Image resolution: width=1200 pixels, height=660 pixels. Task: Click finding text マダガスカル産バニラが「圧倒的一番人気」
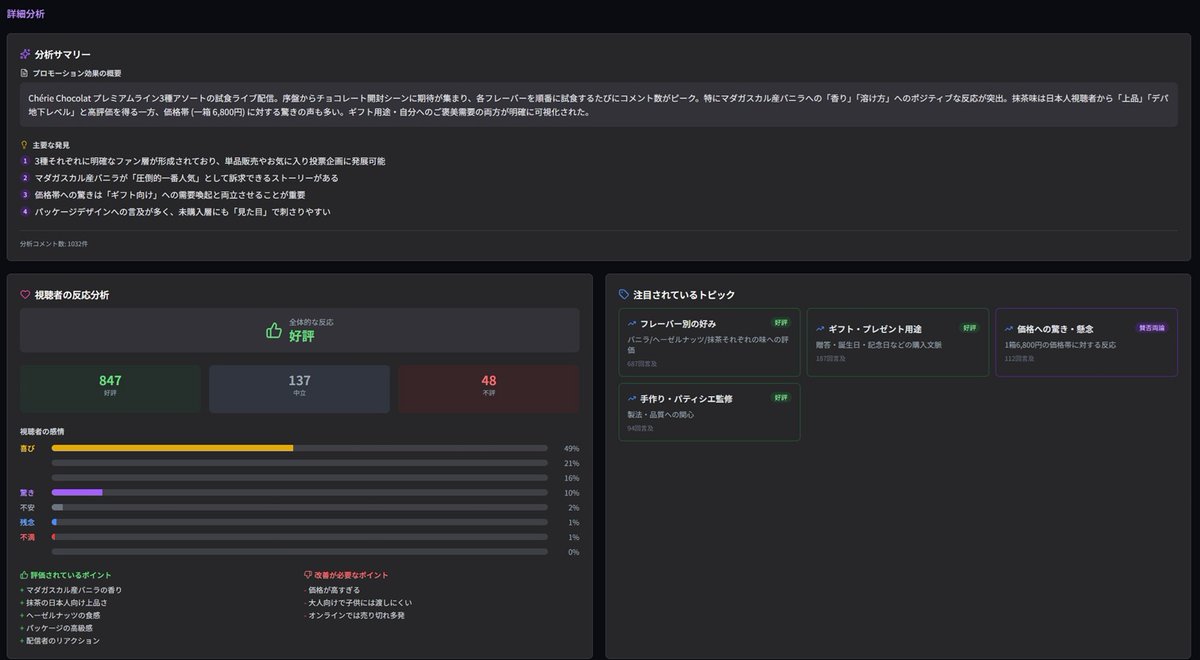(187, 178)
